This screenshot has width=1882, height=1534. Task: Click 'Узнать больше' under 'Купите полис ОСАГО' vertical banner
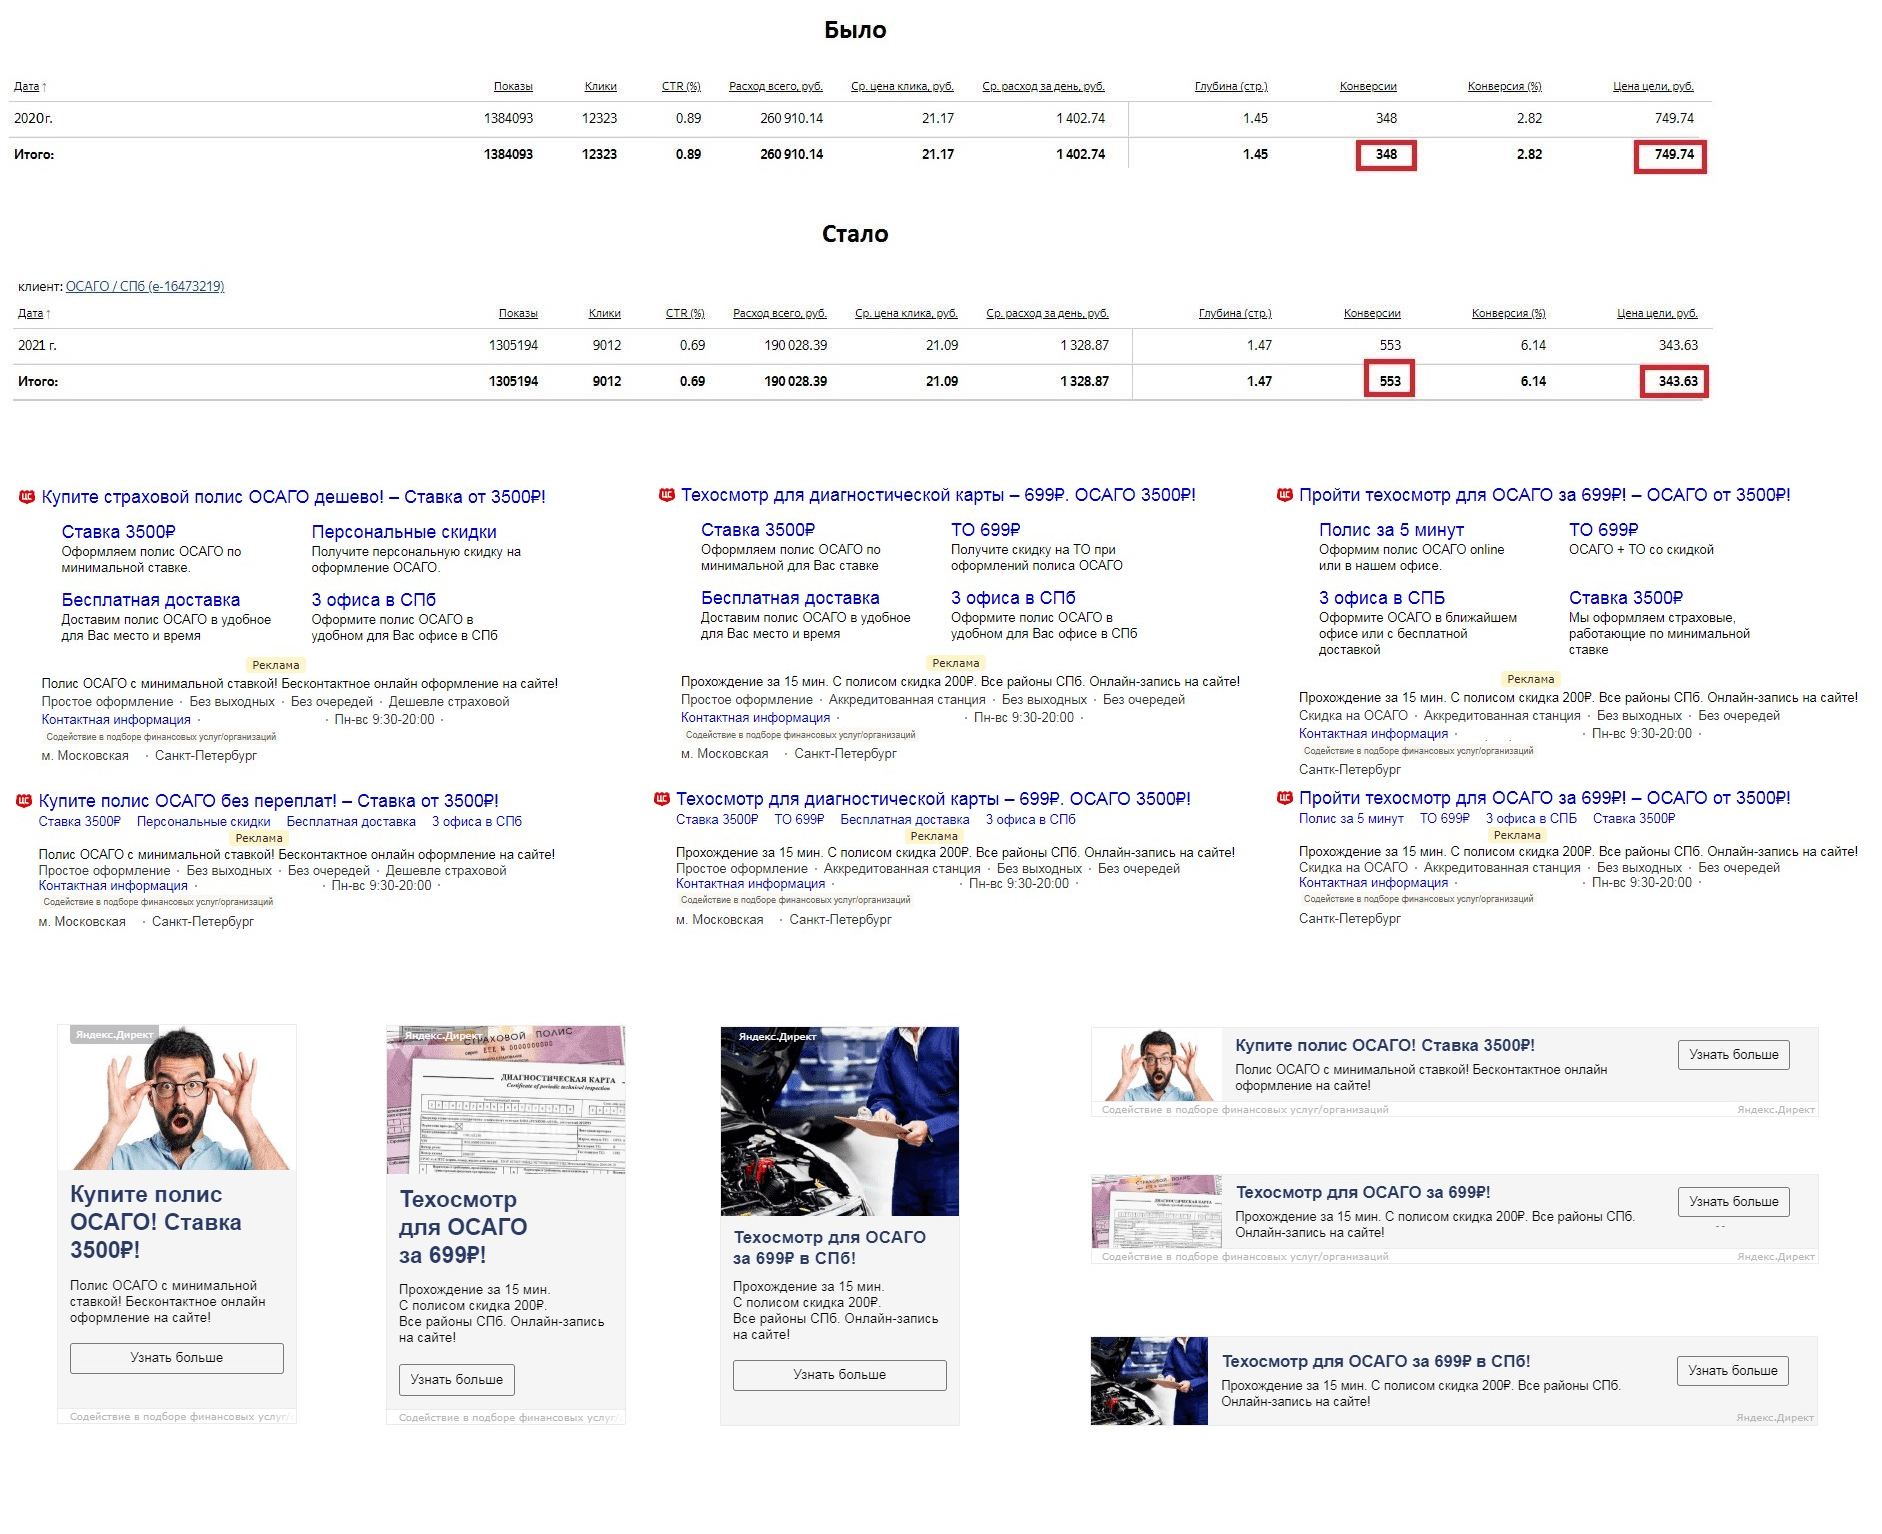pyautogui.click(x=177, y=1358)
